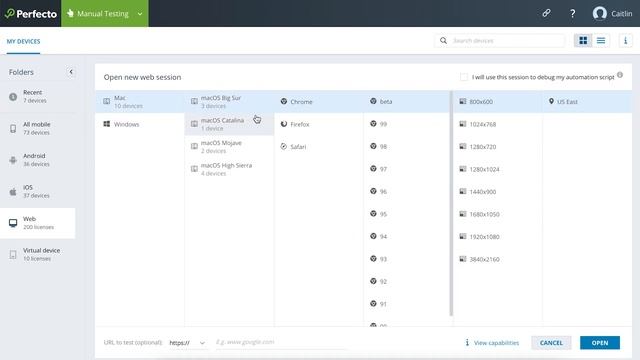Select Mac platform
The image size is (640, 360).
point(140,102)
